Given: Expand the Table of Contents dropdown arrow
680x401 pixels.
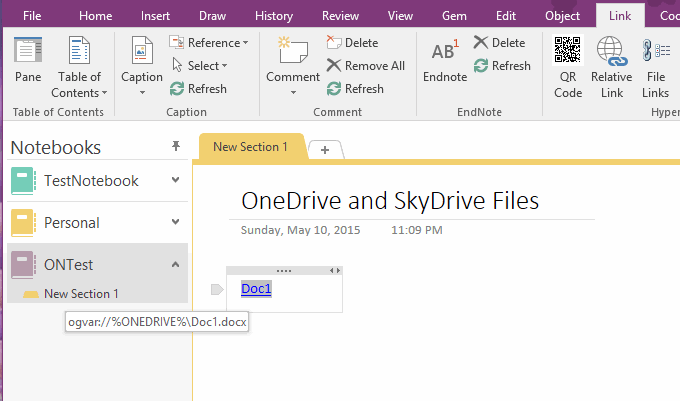Looking at the screenshot, I should (x=105, y=93).
